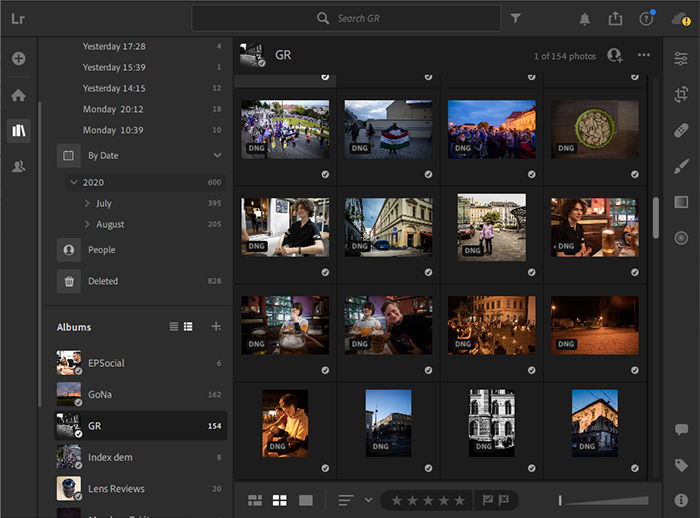Open the sort order dropdown arrow

click(x=368, y=500)
